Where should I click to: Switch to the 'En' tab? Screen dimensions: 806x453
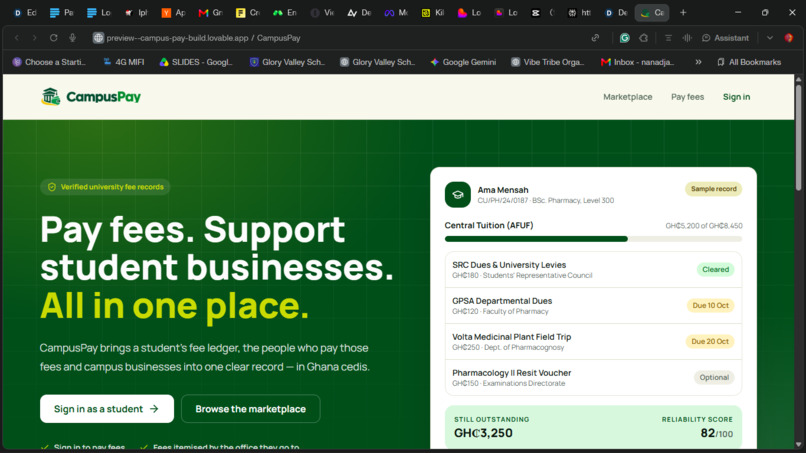285,13
